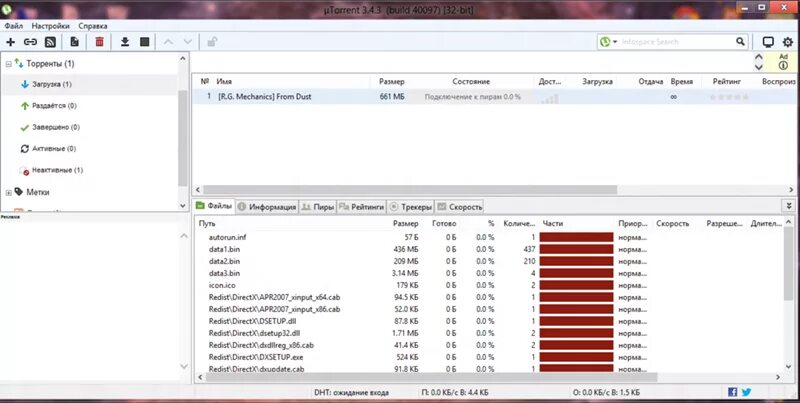Screen dimensions: 800x403
Task: Collapse the Торренты tree node
Action: point(8,64)
